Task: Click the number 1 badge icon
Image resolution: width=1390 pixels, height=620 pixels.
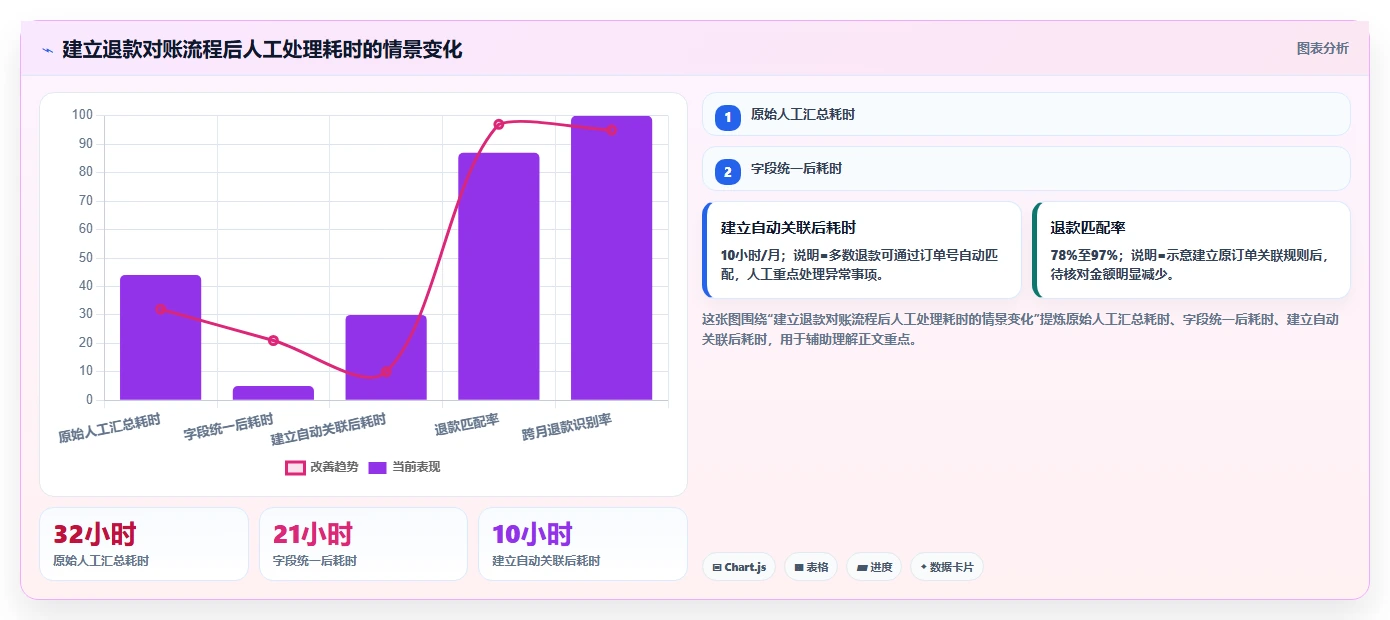Action: (x=728, y=117)
